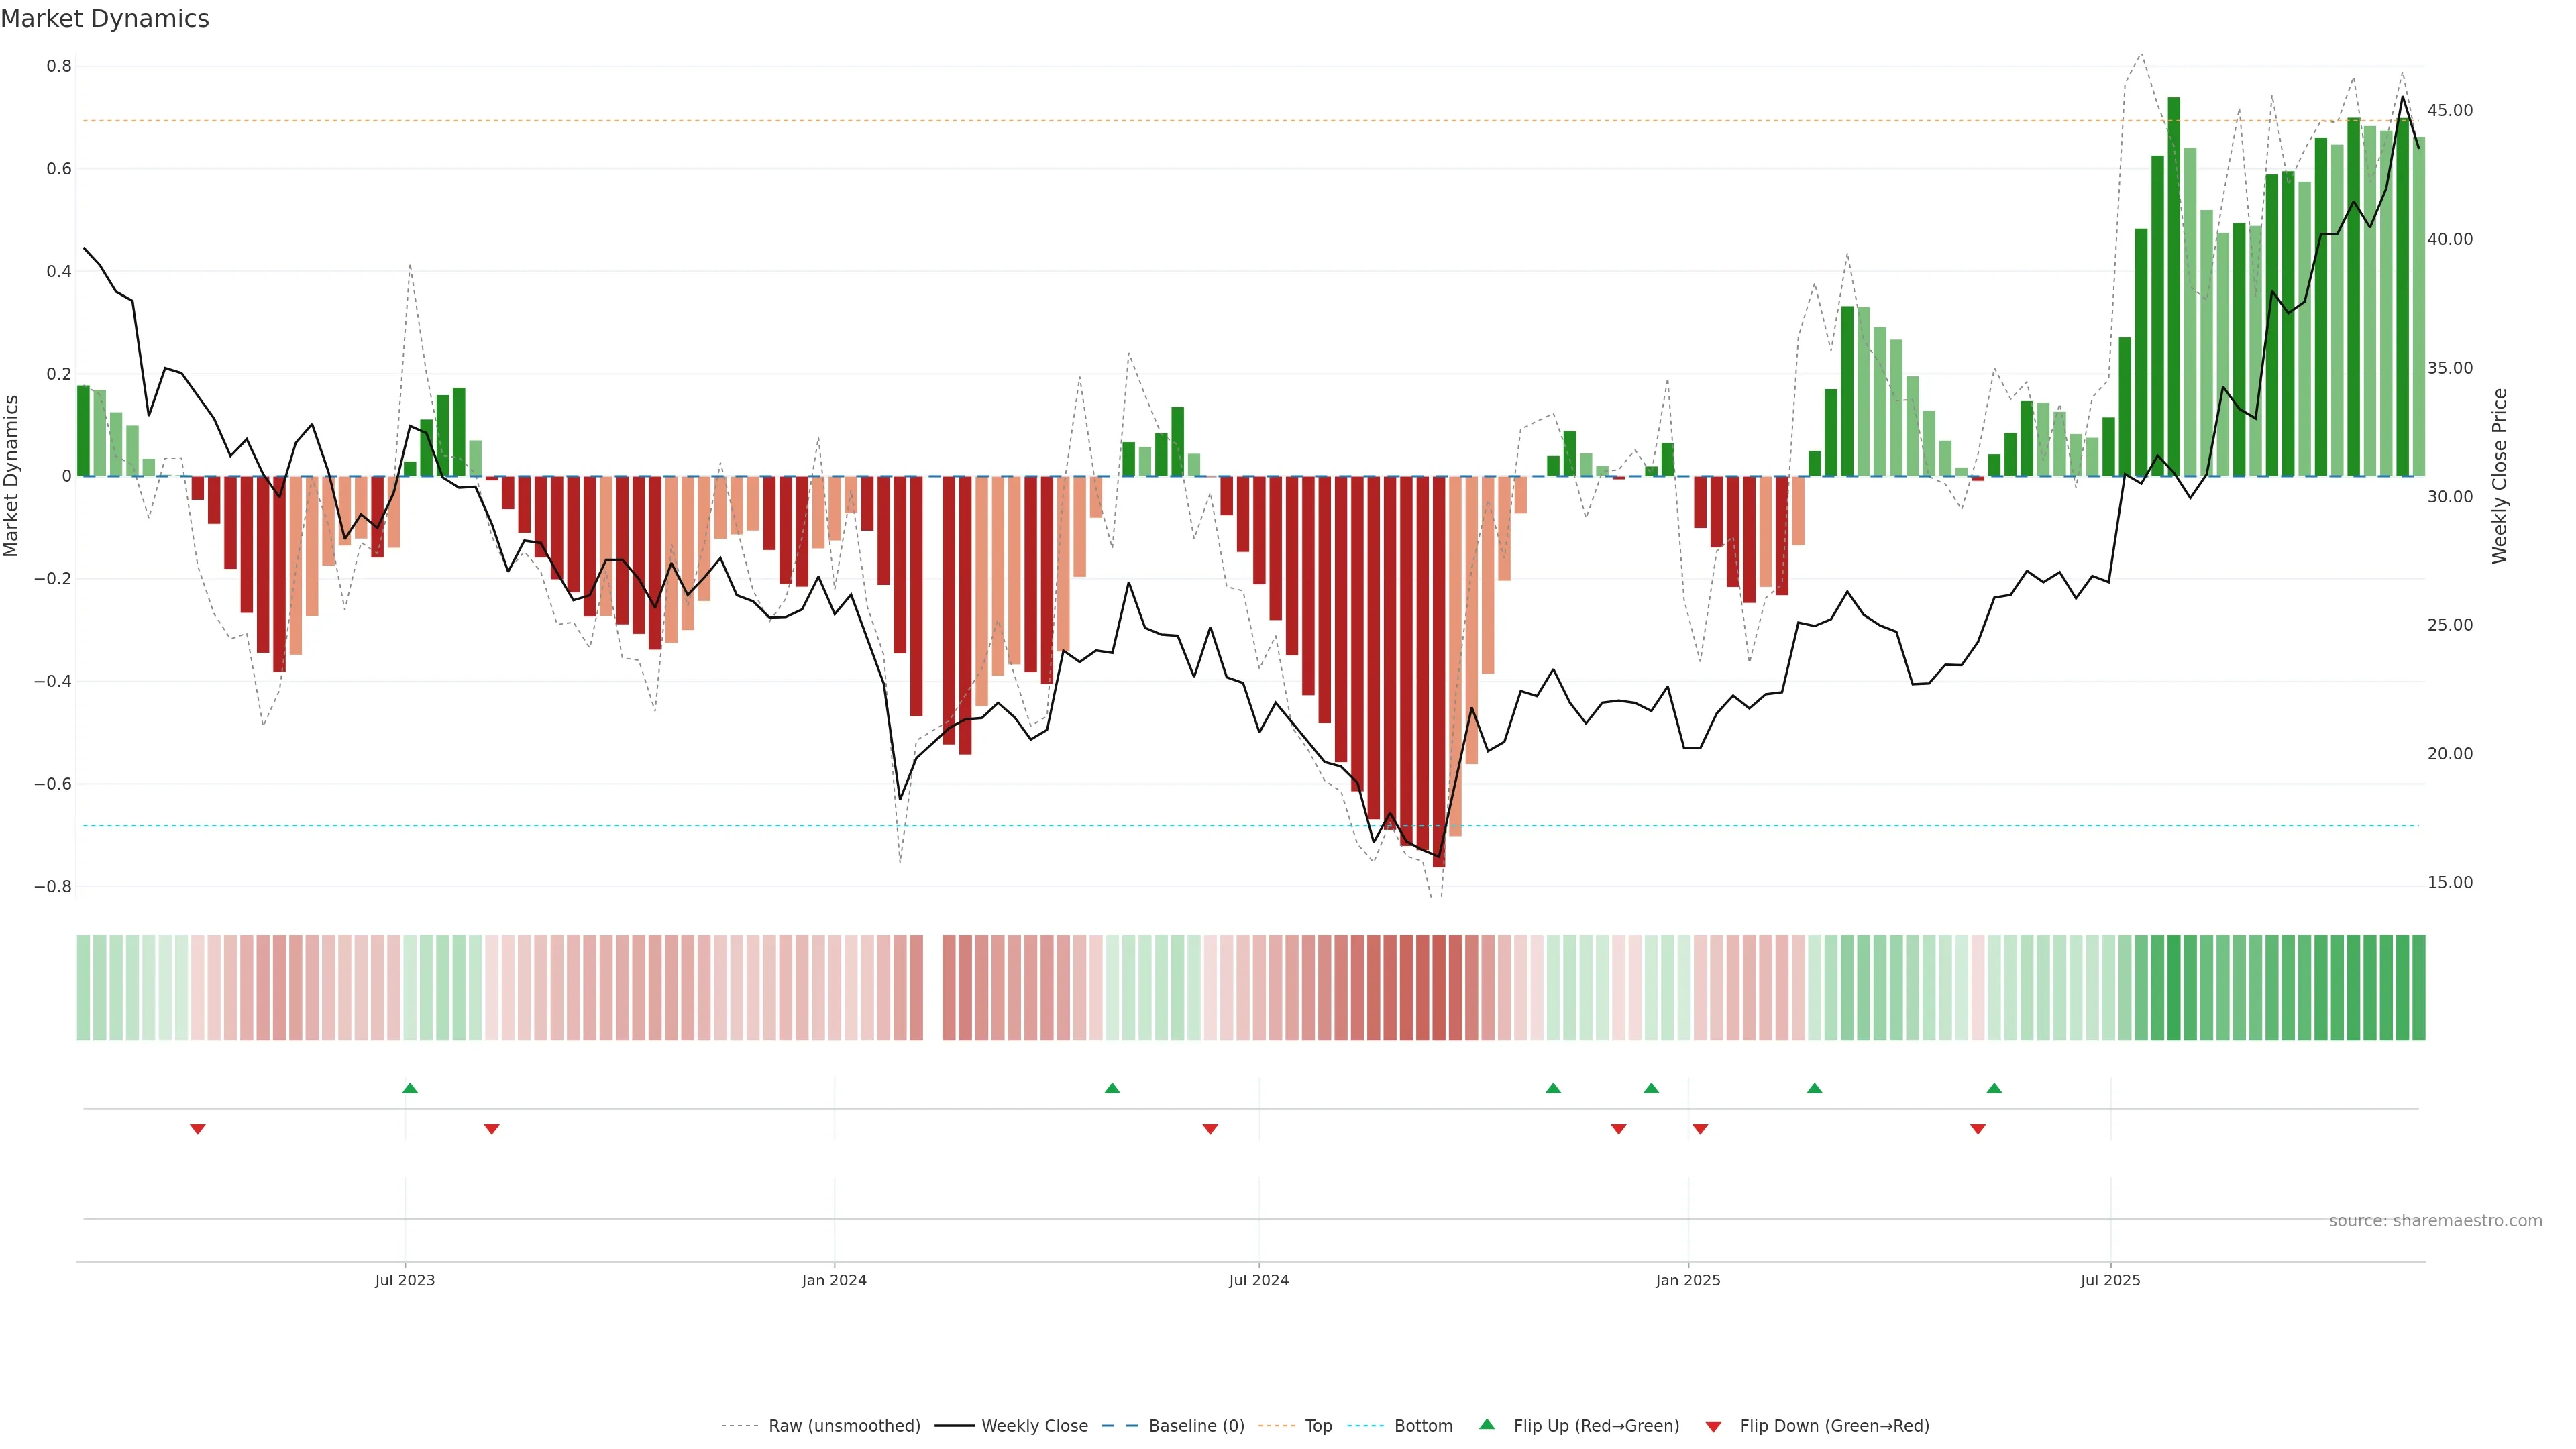Viewport: 2576px width, 1449px height.
Task: Toggle Weekly Close legend entry
Action: pos(1034,1426)
